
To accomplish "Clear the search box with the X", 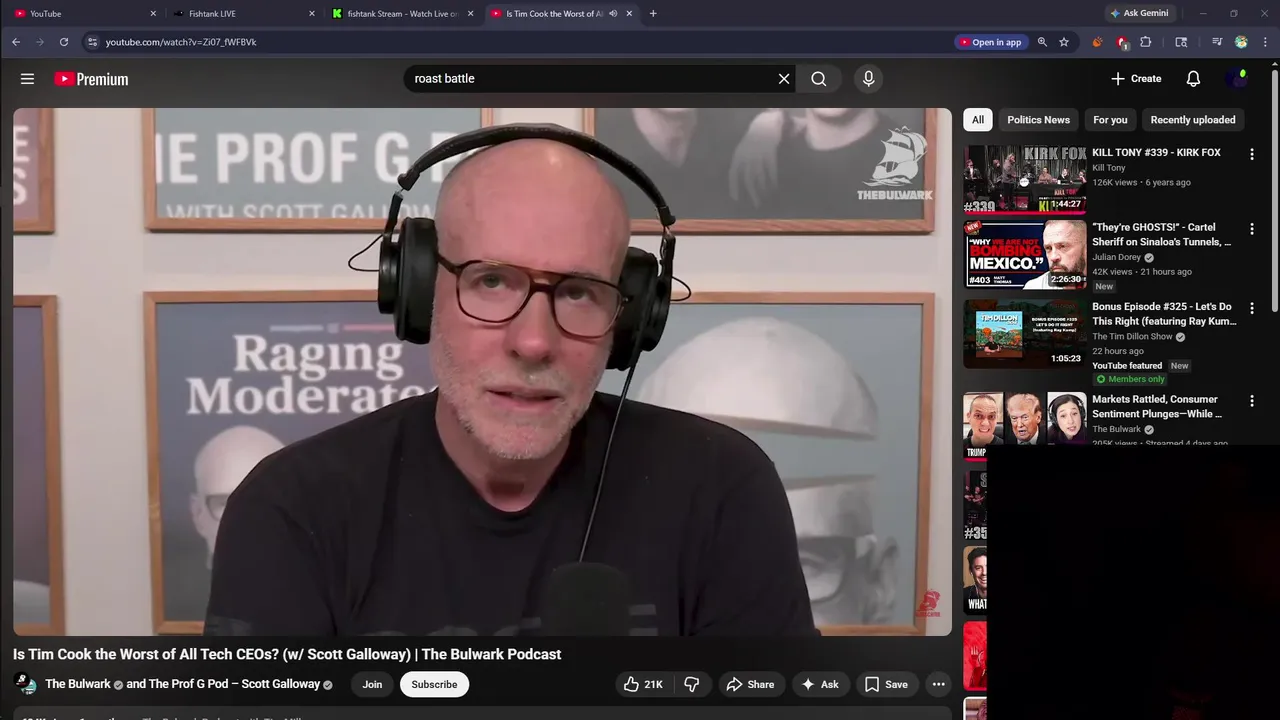I will click(784, 79).
